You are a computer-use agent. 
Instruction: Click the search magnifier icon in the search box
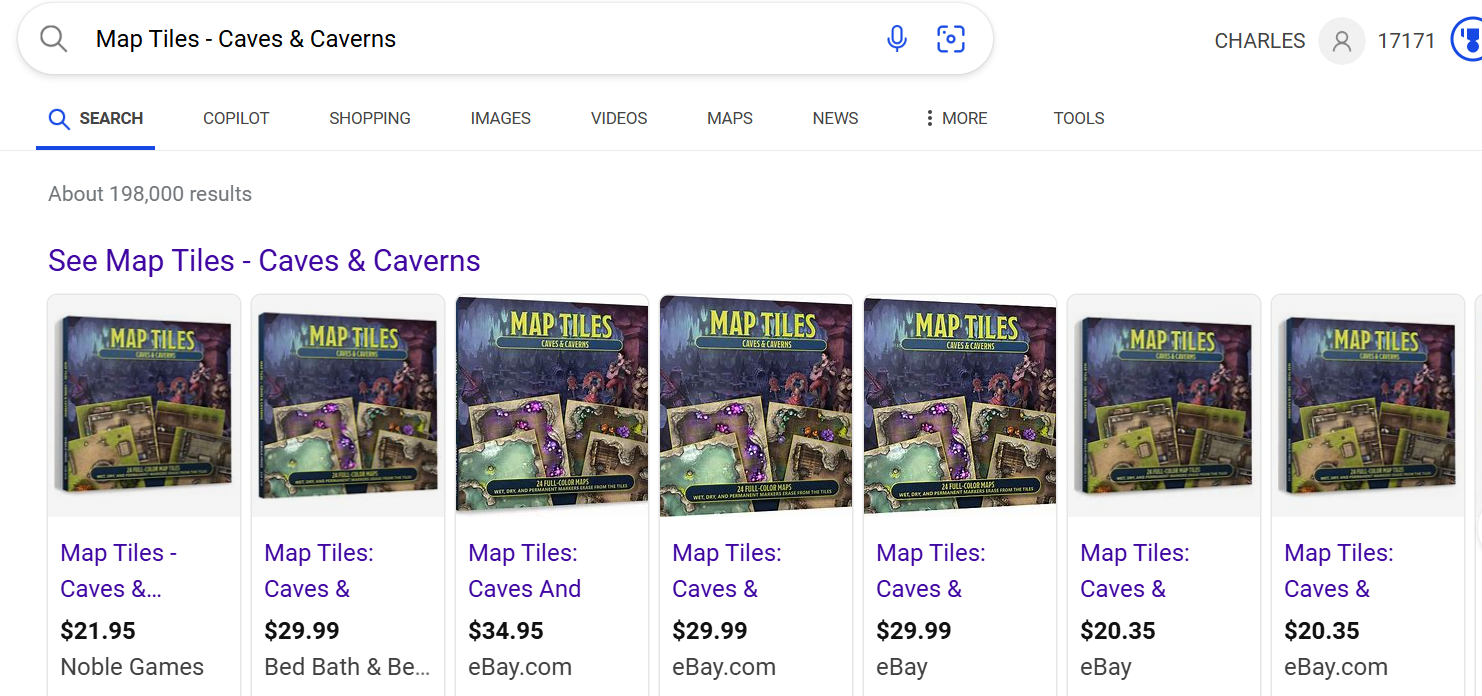point(53,39)
